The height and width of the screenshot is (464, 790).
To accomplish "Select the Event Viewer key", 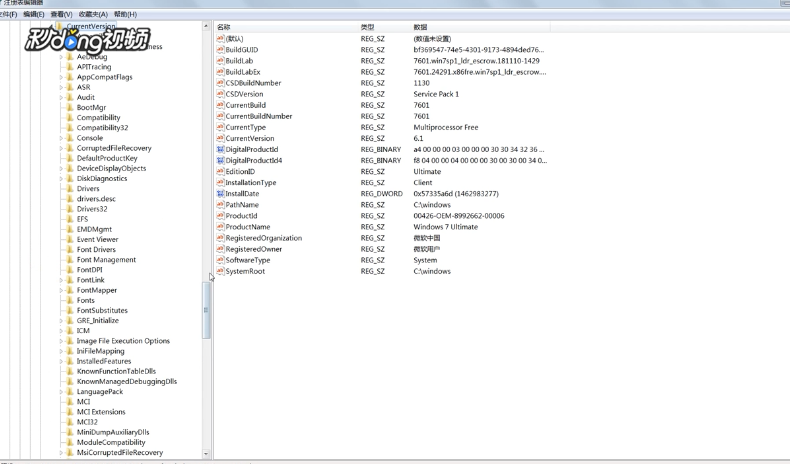I will click(x=97, y=239).
